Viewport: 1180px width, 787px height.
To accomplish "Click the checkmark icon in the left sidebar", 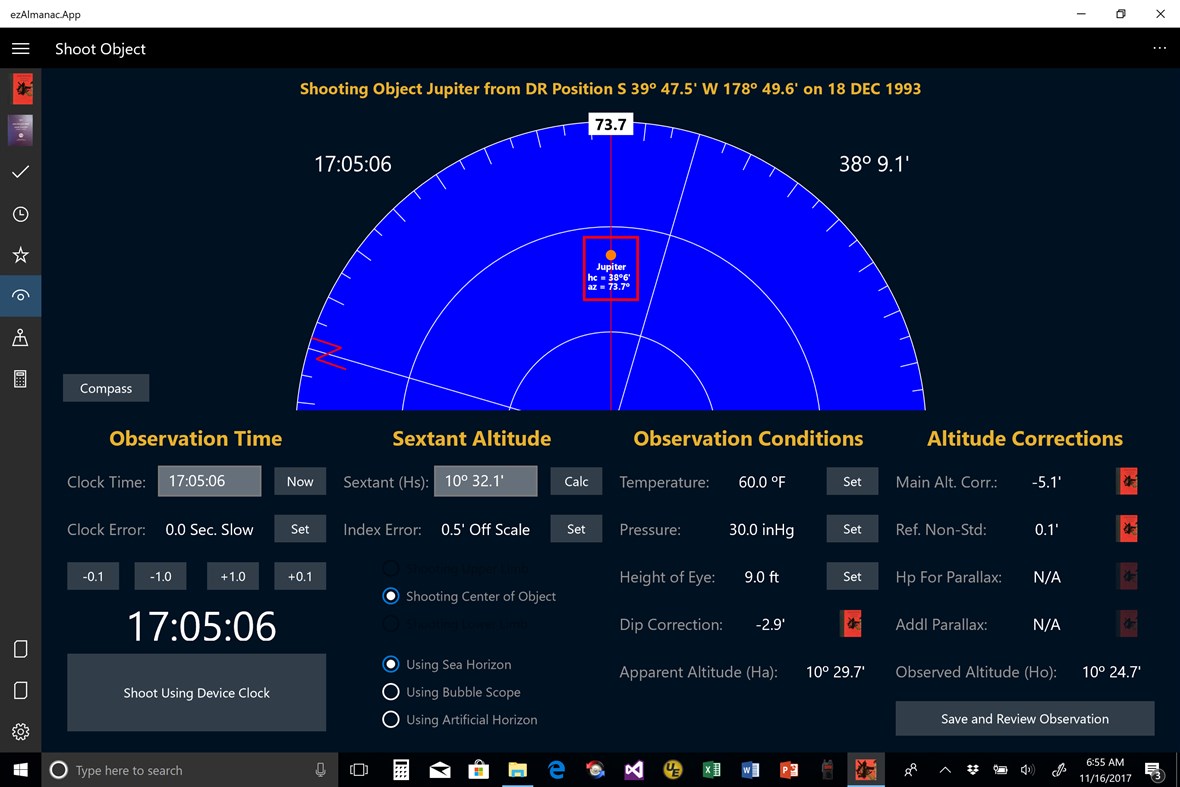I will (x=20, y=171).
